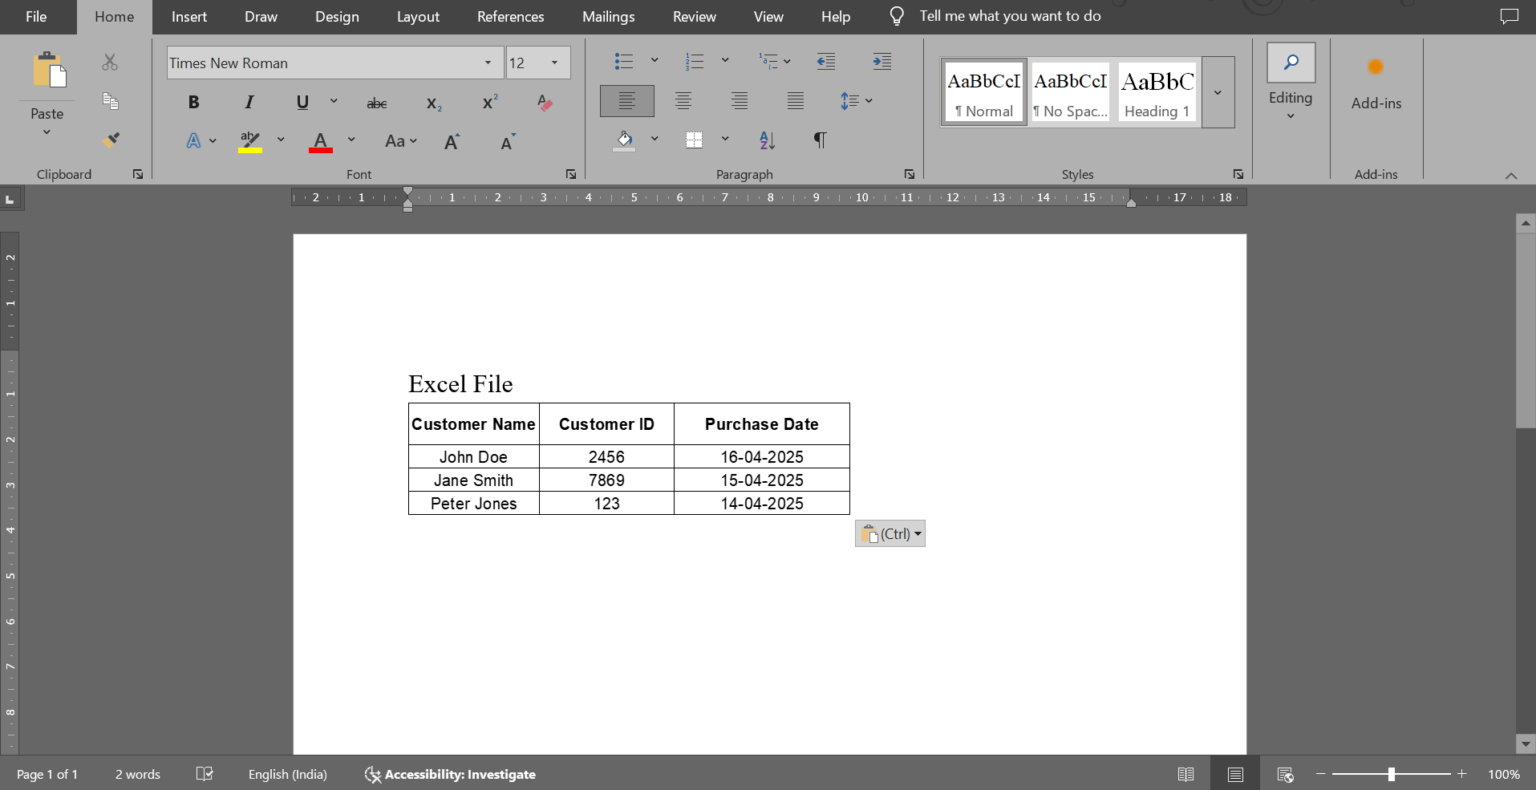1536x790 pixels.
Task: Cut the selection using the Cut icon
Action: pos(110,62)
